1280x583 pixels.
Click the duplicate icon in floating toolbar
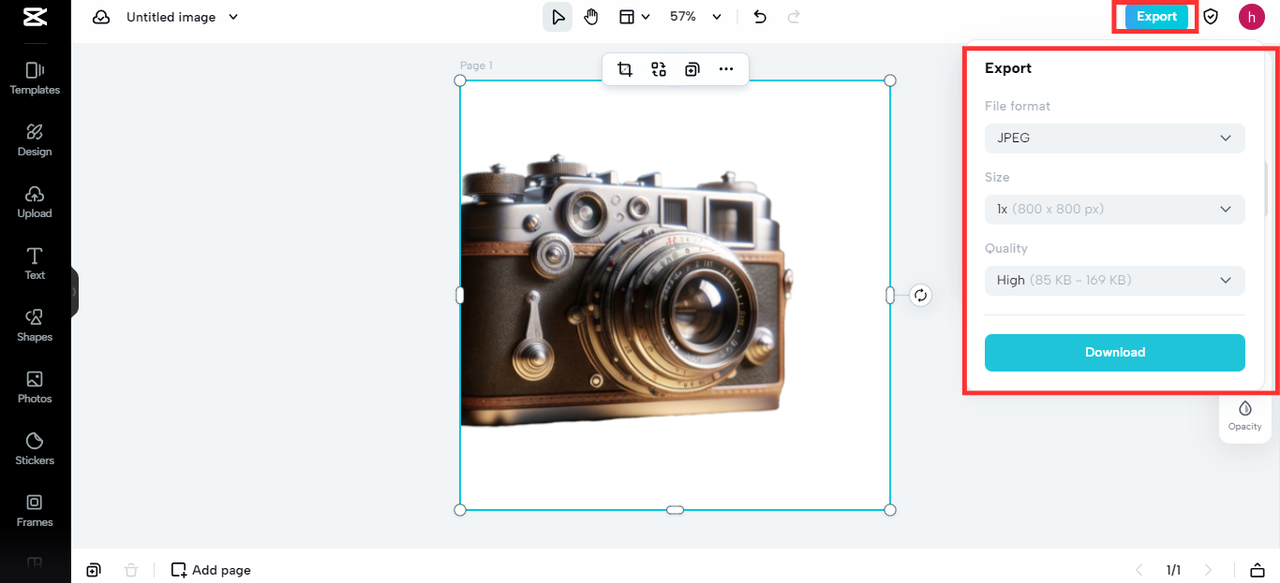692,69
